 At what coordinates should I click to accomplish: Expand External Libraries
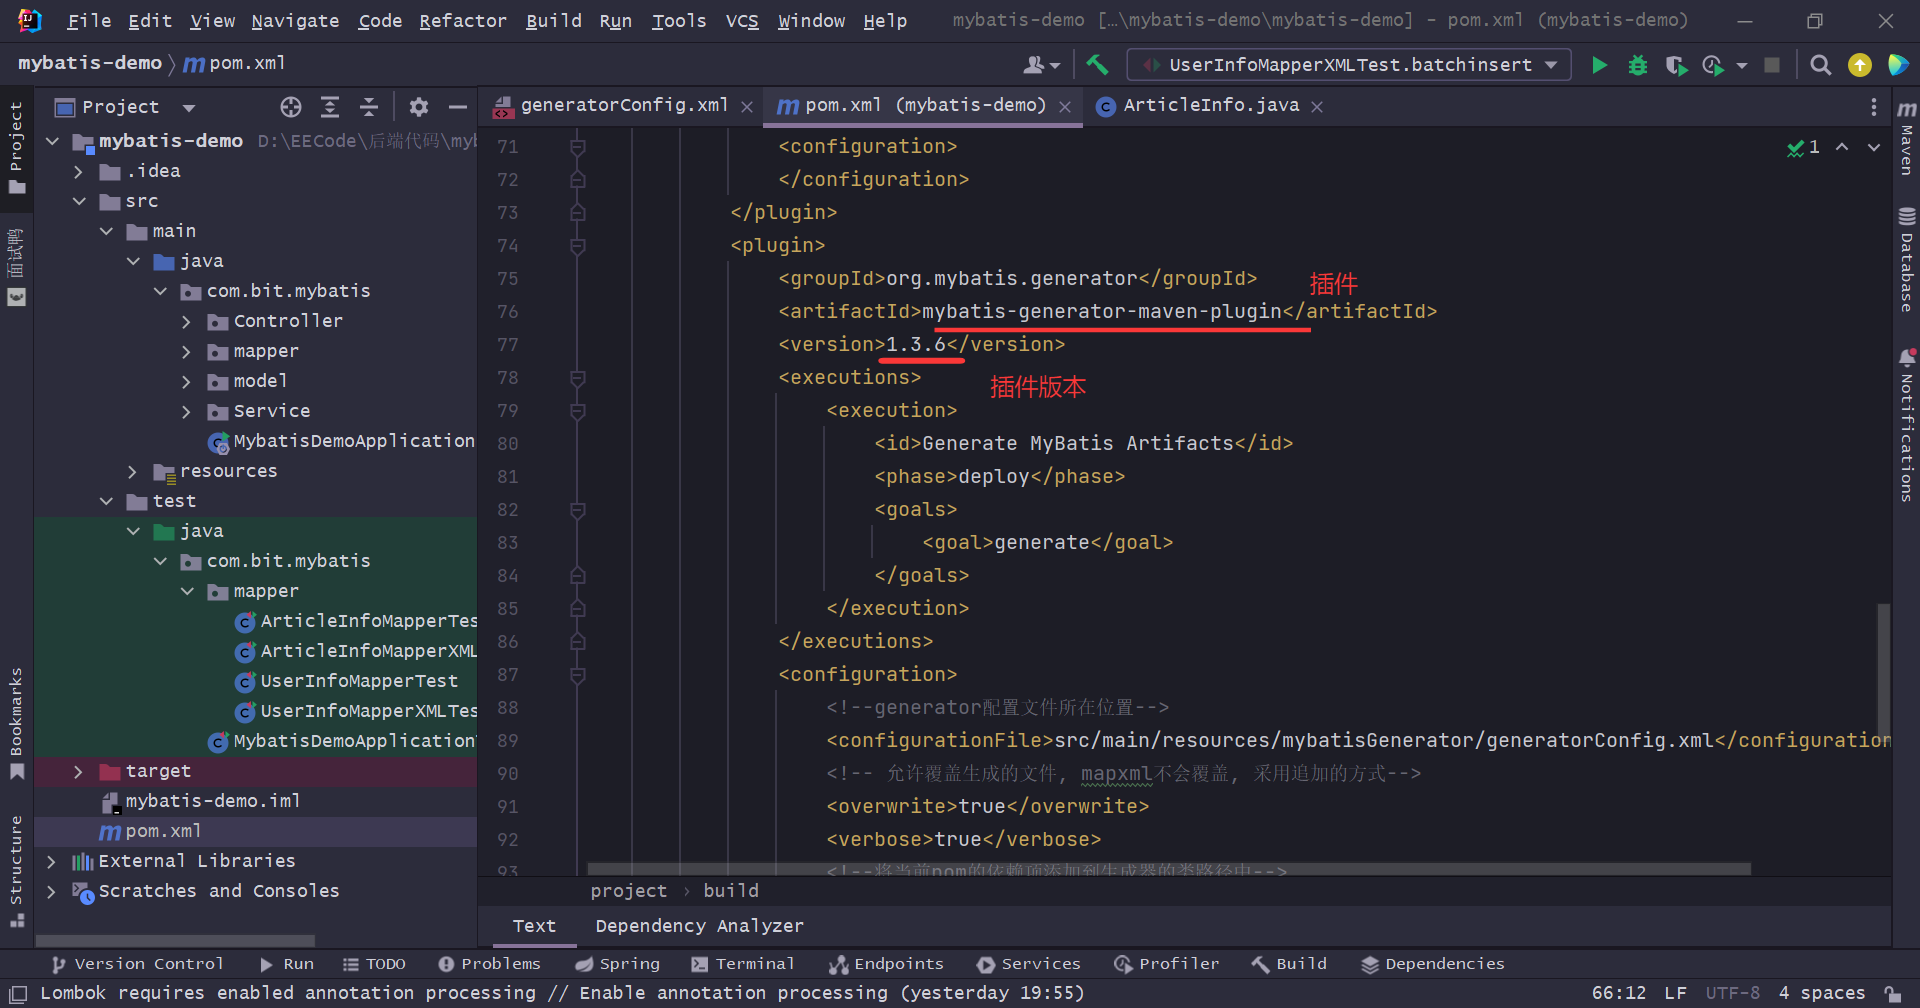click(51, 862)
